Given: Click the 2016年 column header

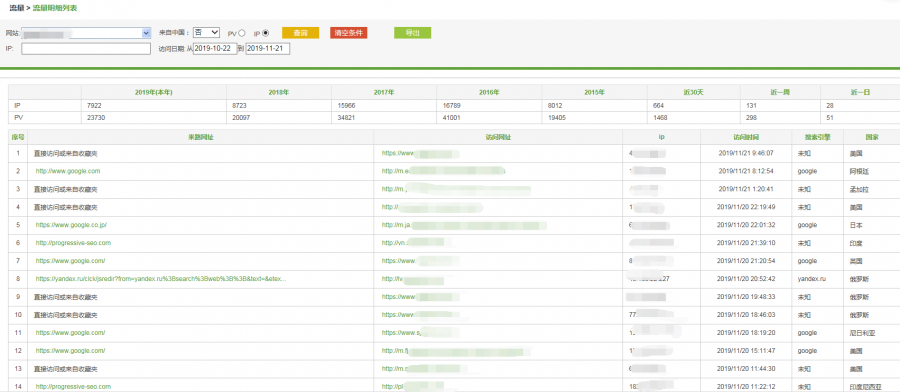Looking at the screenshot, I should [x=489, y=92].
